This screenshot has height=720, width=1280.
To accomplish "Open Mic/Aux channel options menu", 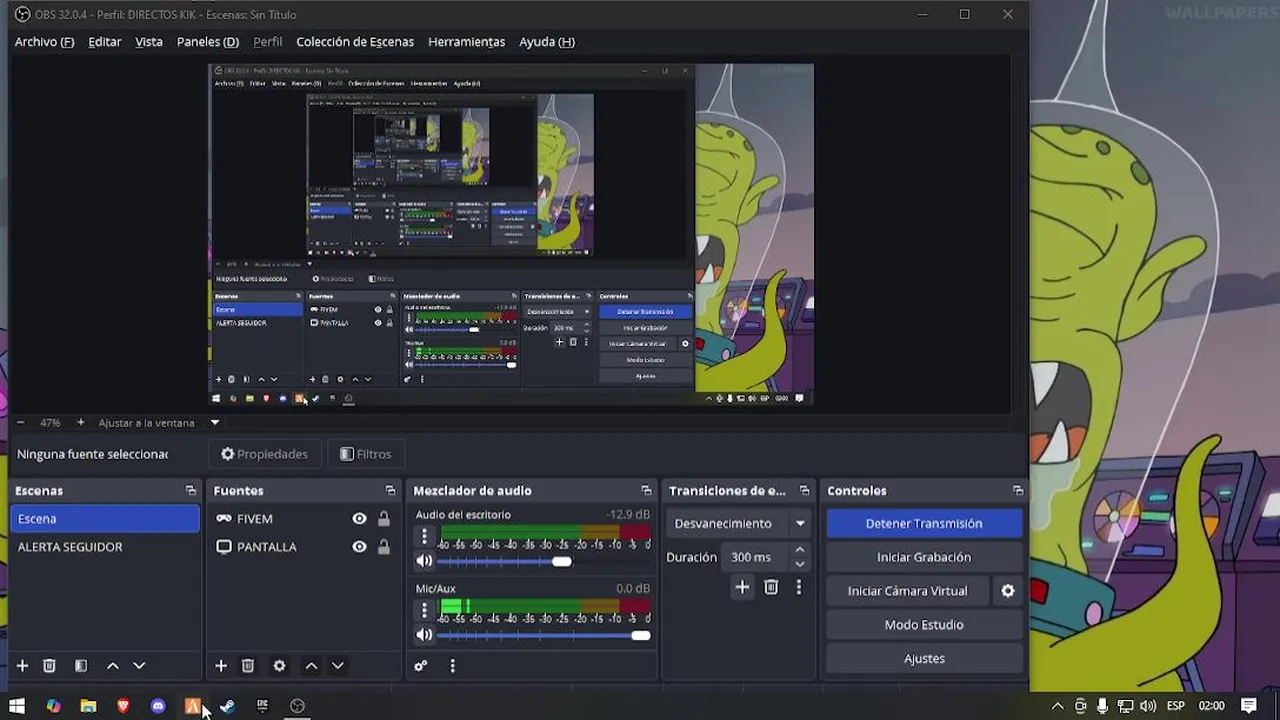I will coord(424,610).
